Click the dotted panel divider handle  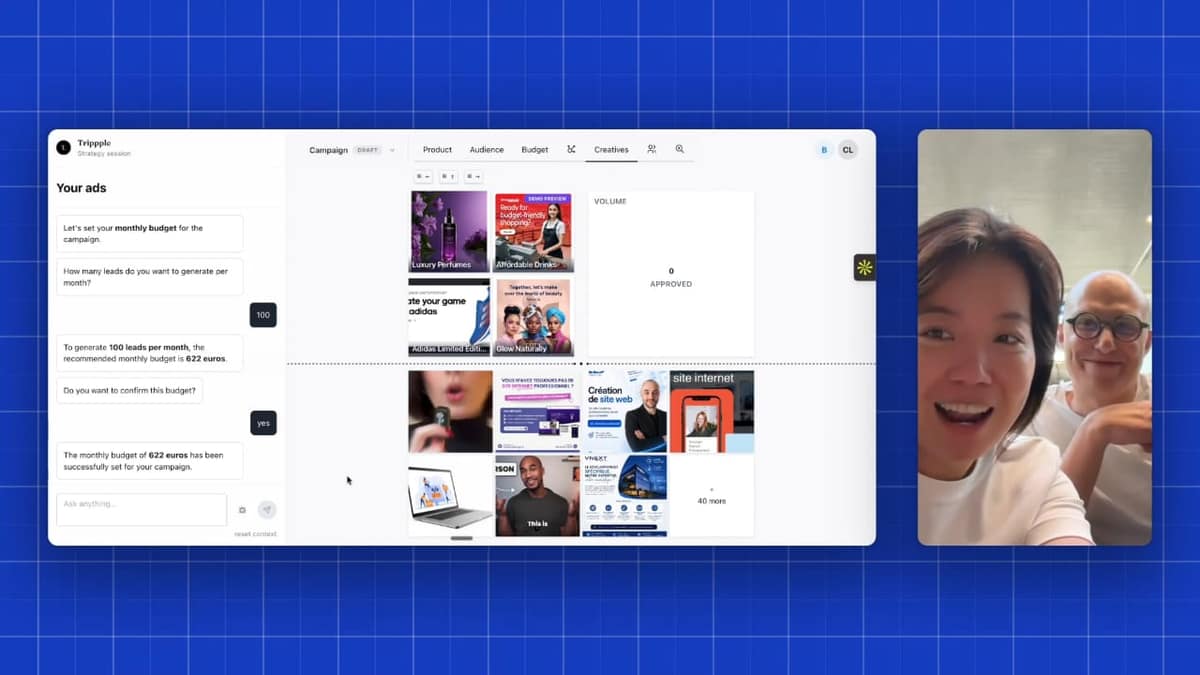582,363
